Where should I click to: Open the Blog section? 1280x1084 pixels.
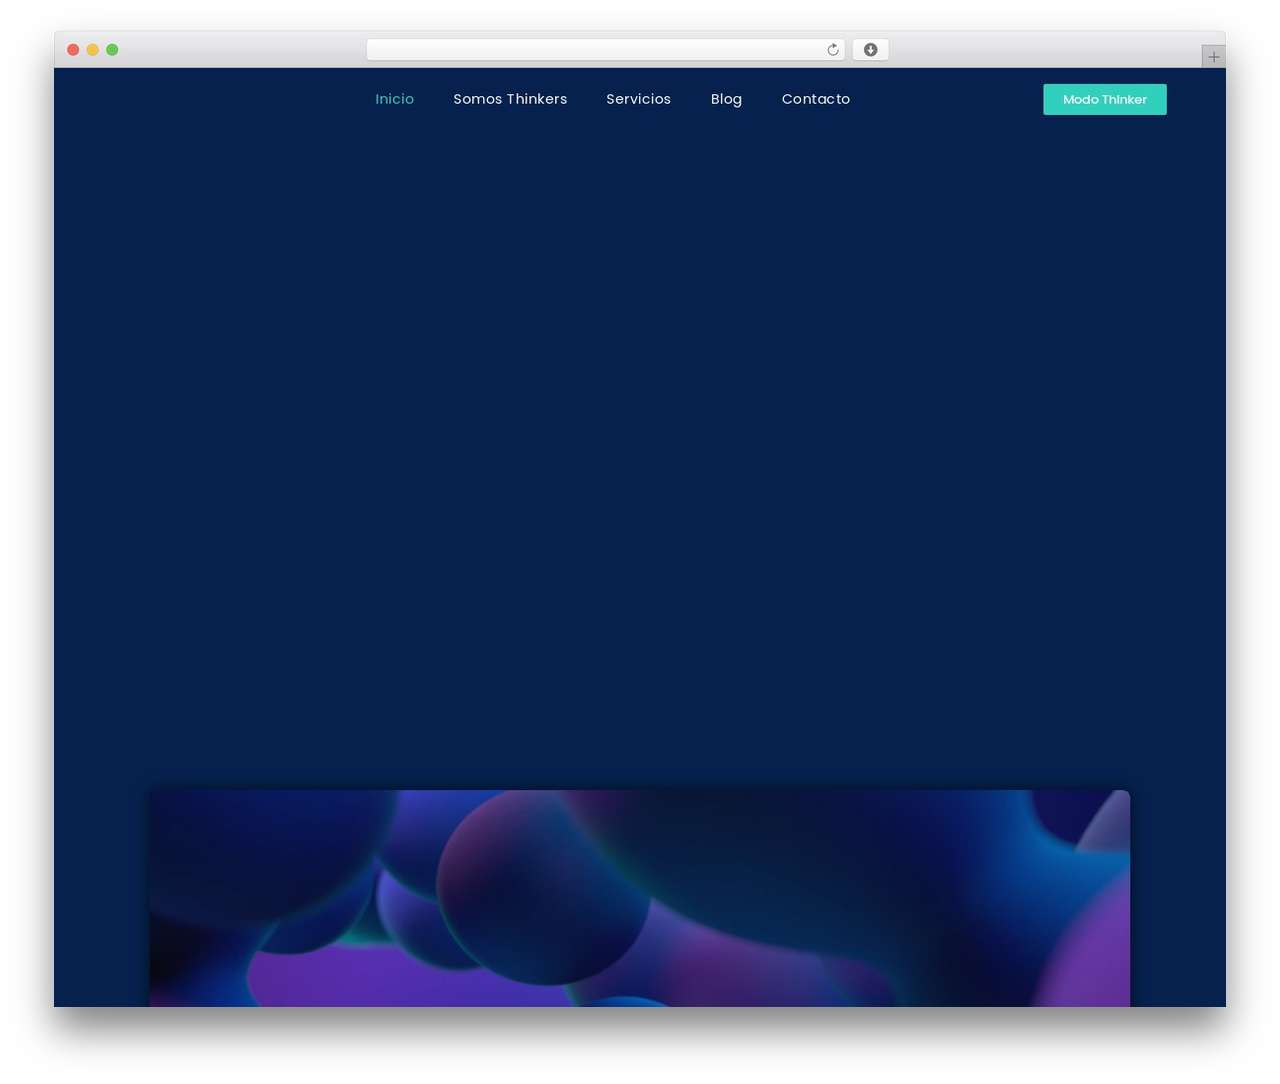pyautogui.click(x=726, y=99)
